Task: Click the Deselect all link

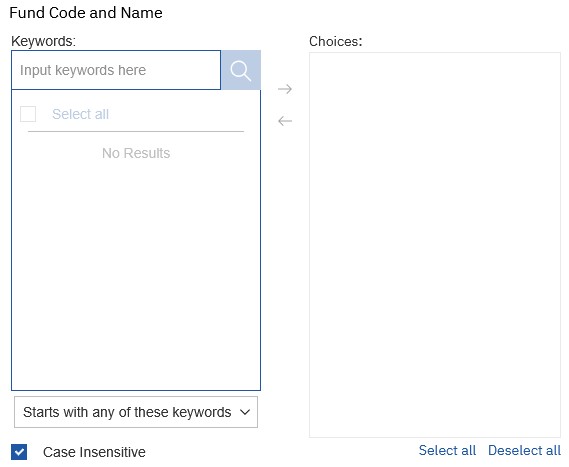Action: pos(524,450)
